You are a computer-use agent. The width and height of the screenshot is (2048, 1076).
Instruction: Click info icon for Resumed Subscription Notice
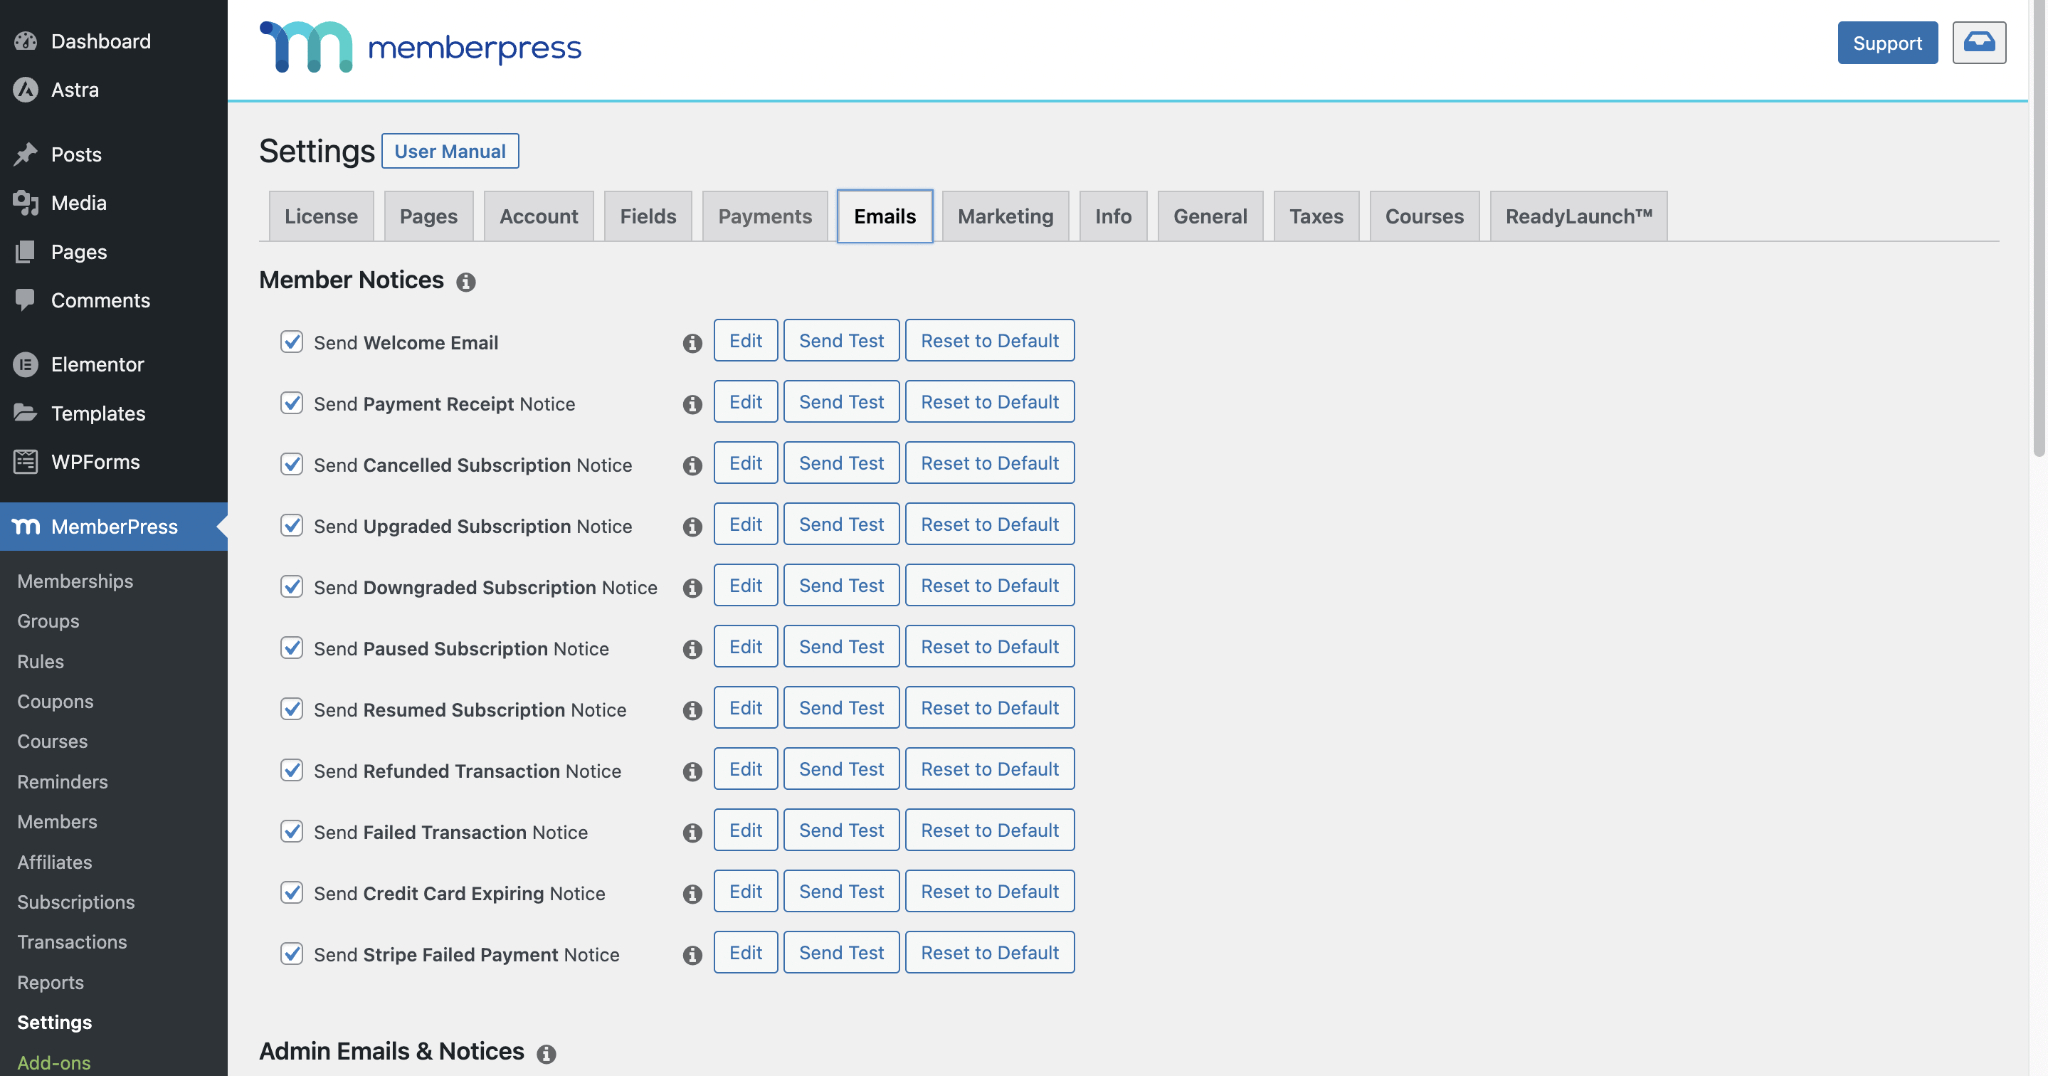(x=692, y=710)
